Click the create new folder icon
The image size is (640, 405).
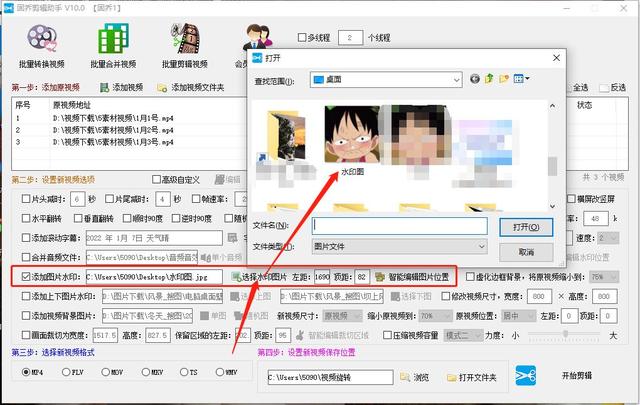click(x=504, y=79)
